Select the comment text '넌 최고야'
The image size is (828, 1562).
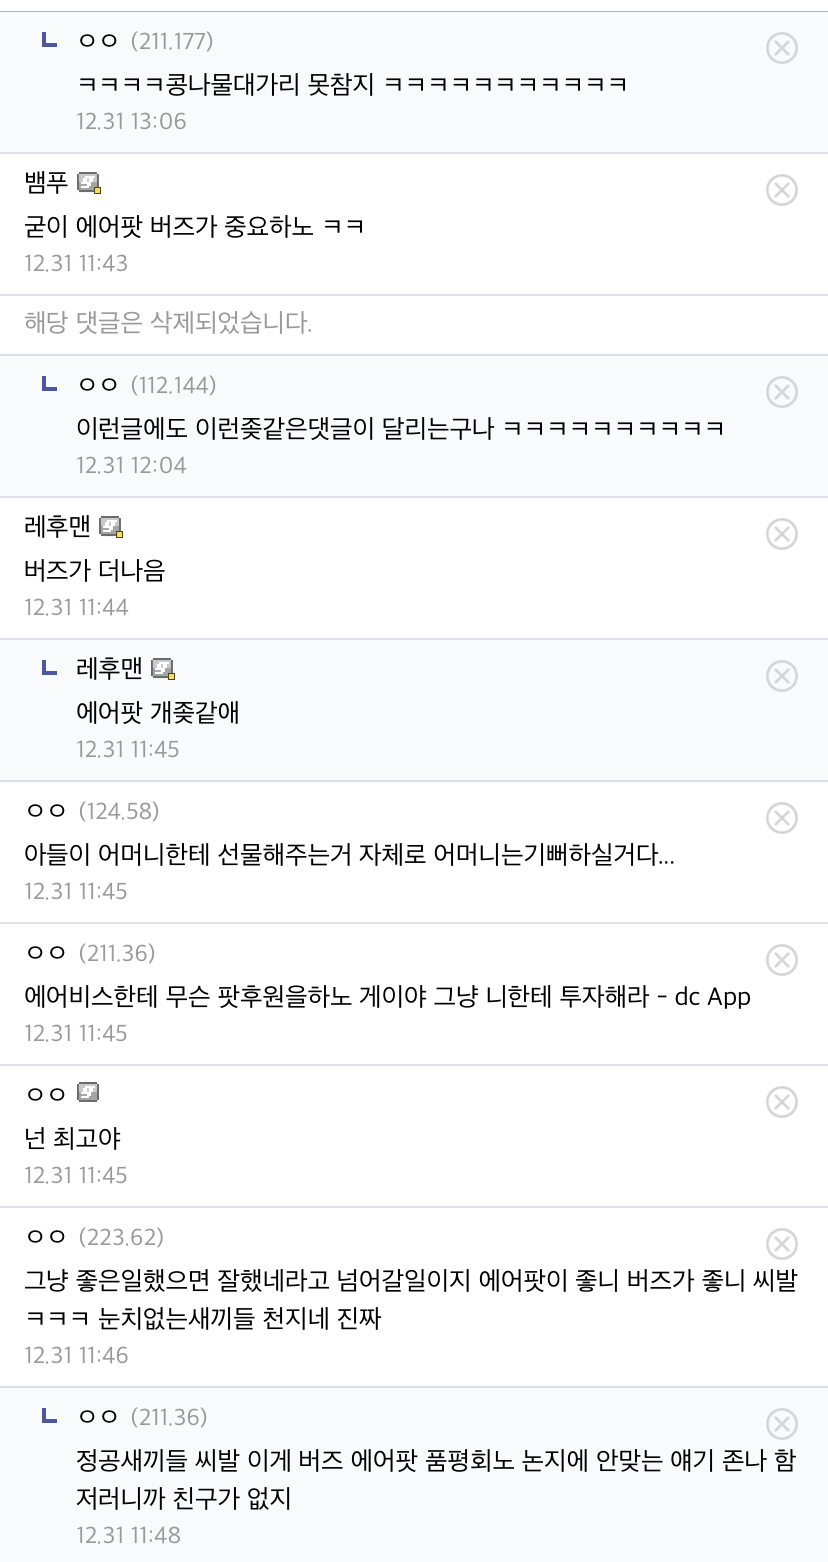[x=72, y=1138]
